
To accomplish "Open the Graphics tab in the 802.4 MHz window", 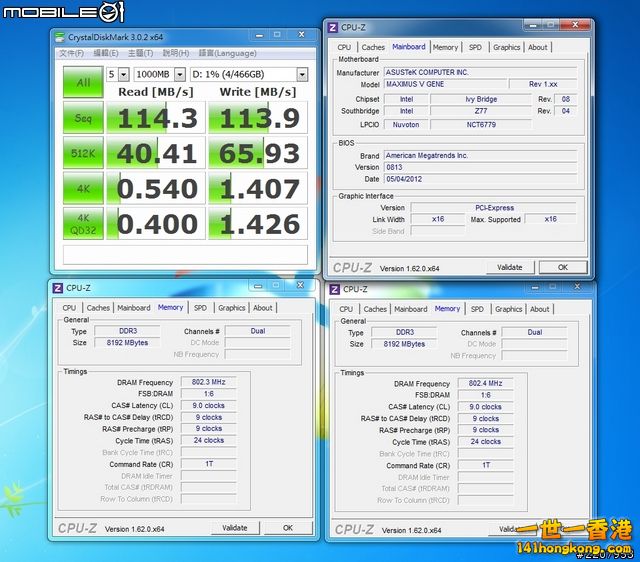I will pos(508,309).
